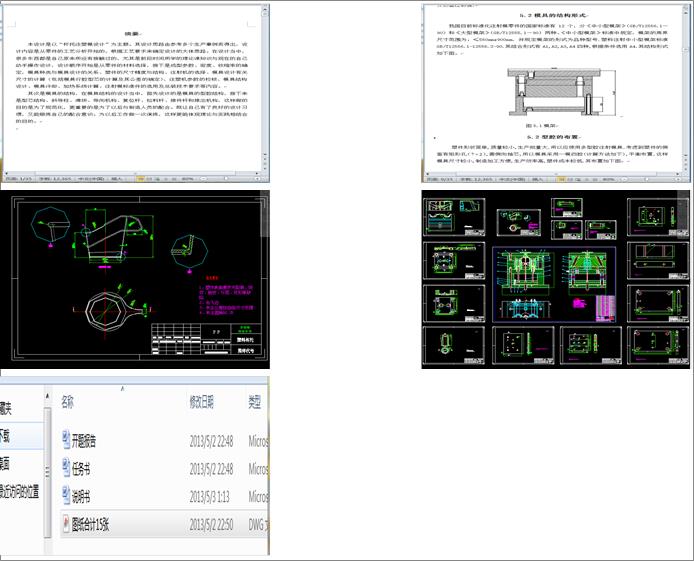
Task: Open the 说明书 Word document
Action: point(81,496)
